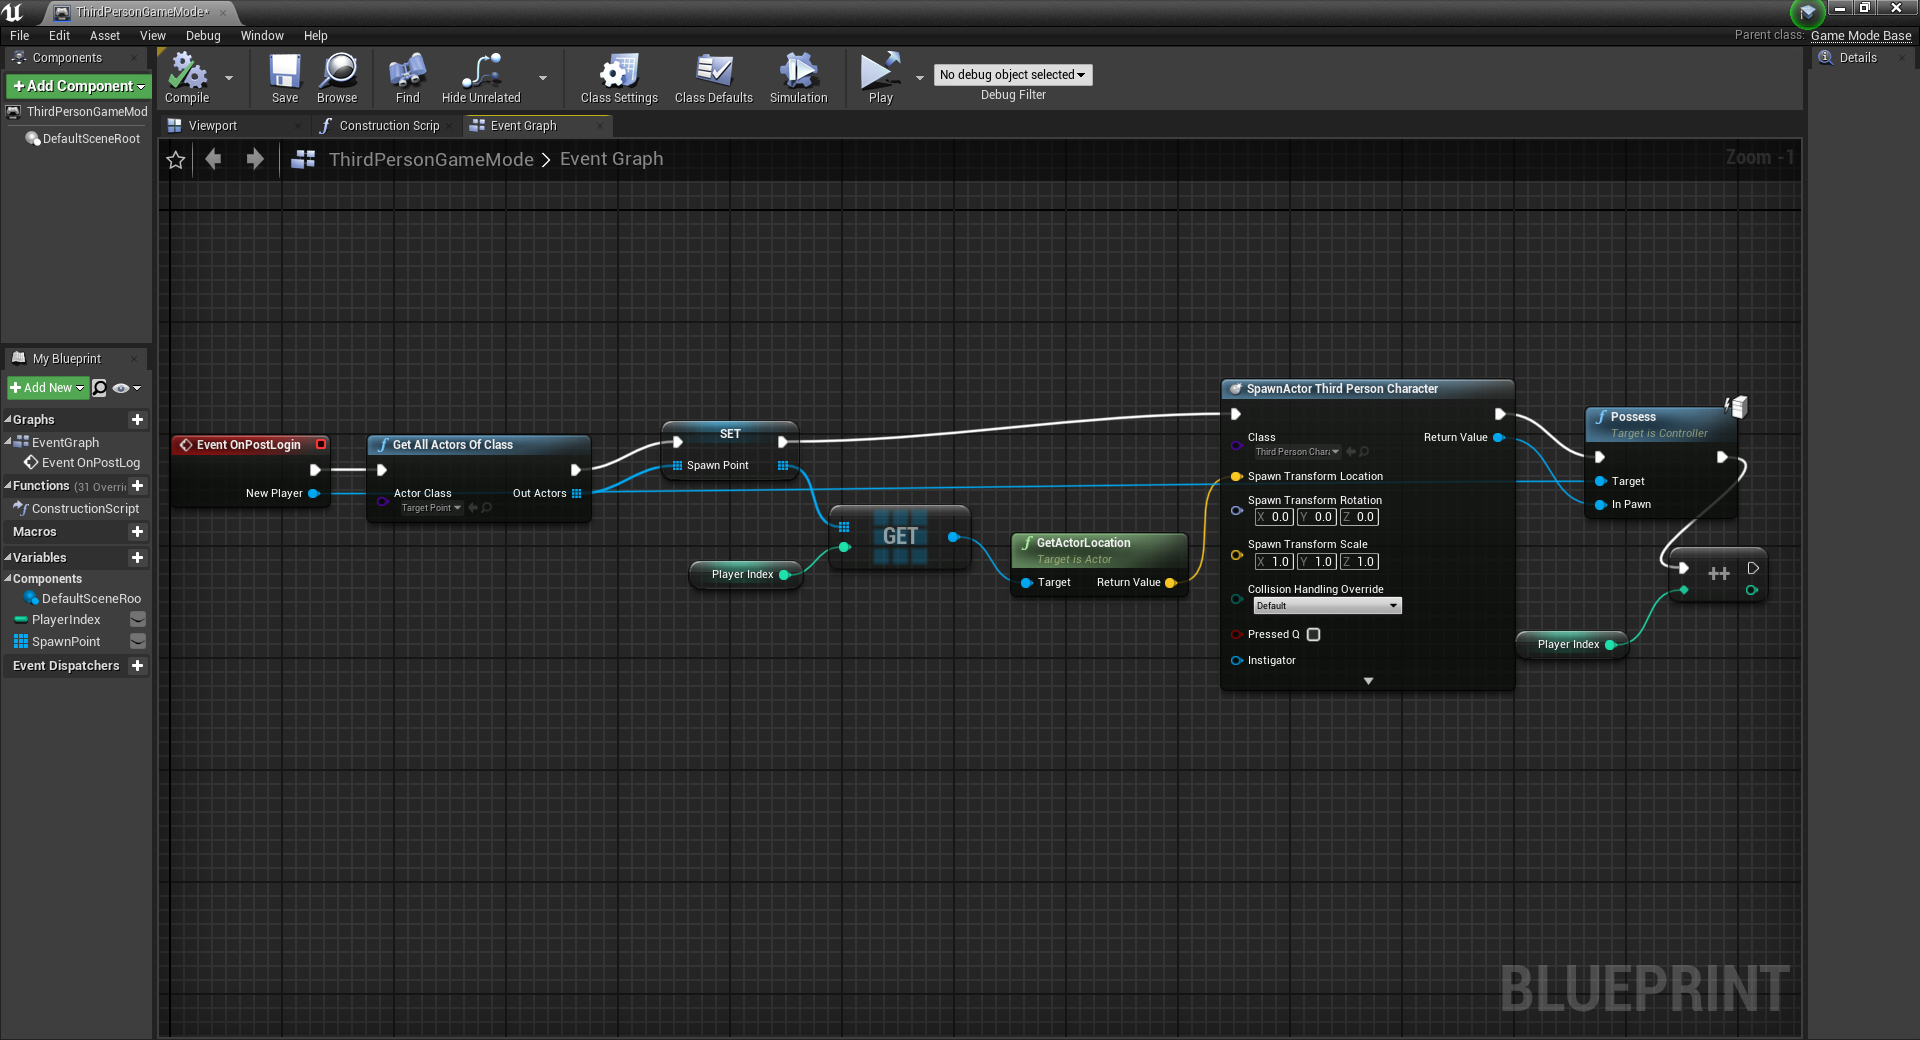
Task: Open the Window menu
Action: (x=262, y=36)
